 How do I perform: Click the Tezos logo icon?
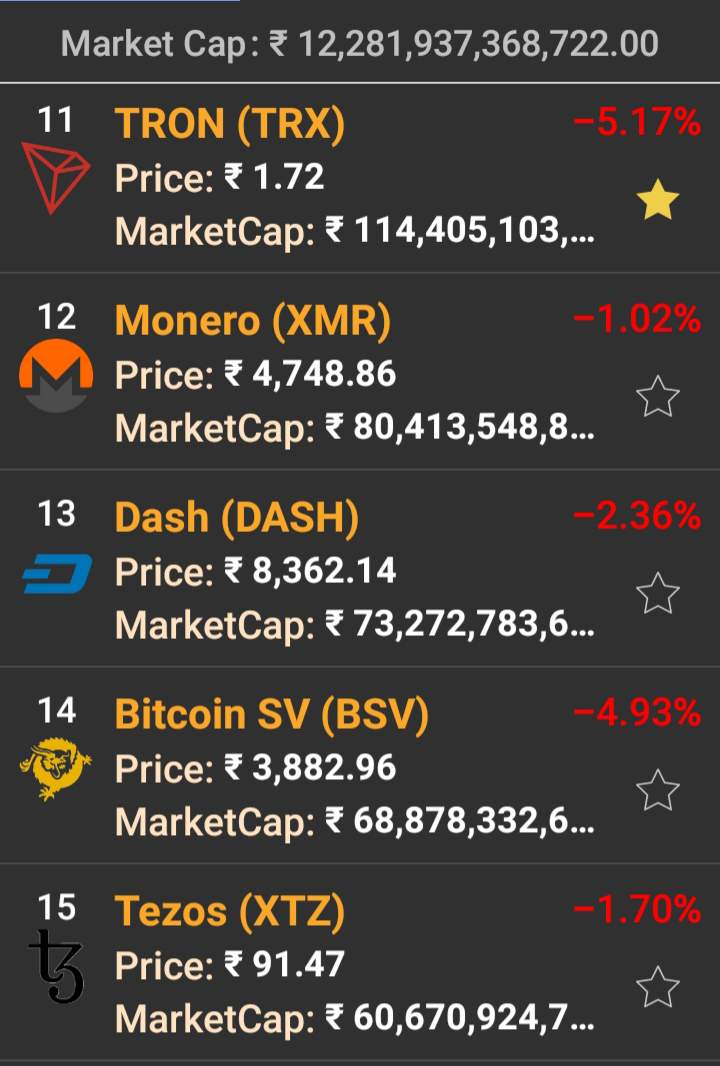click(x=56, y=965)
